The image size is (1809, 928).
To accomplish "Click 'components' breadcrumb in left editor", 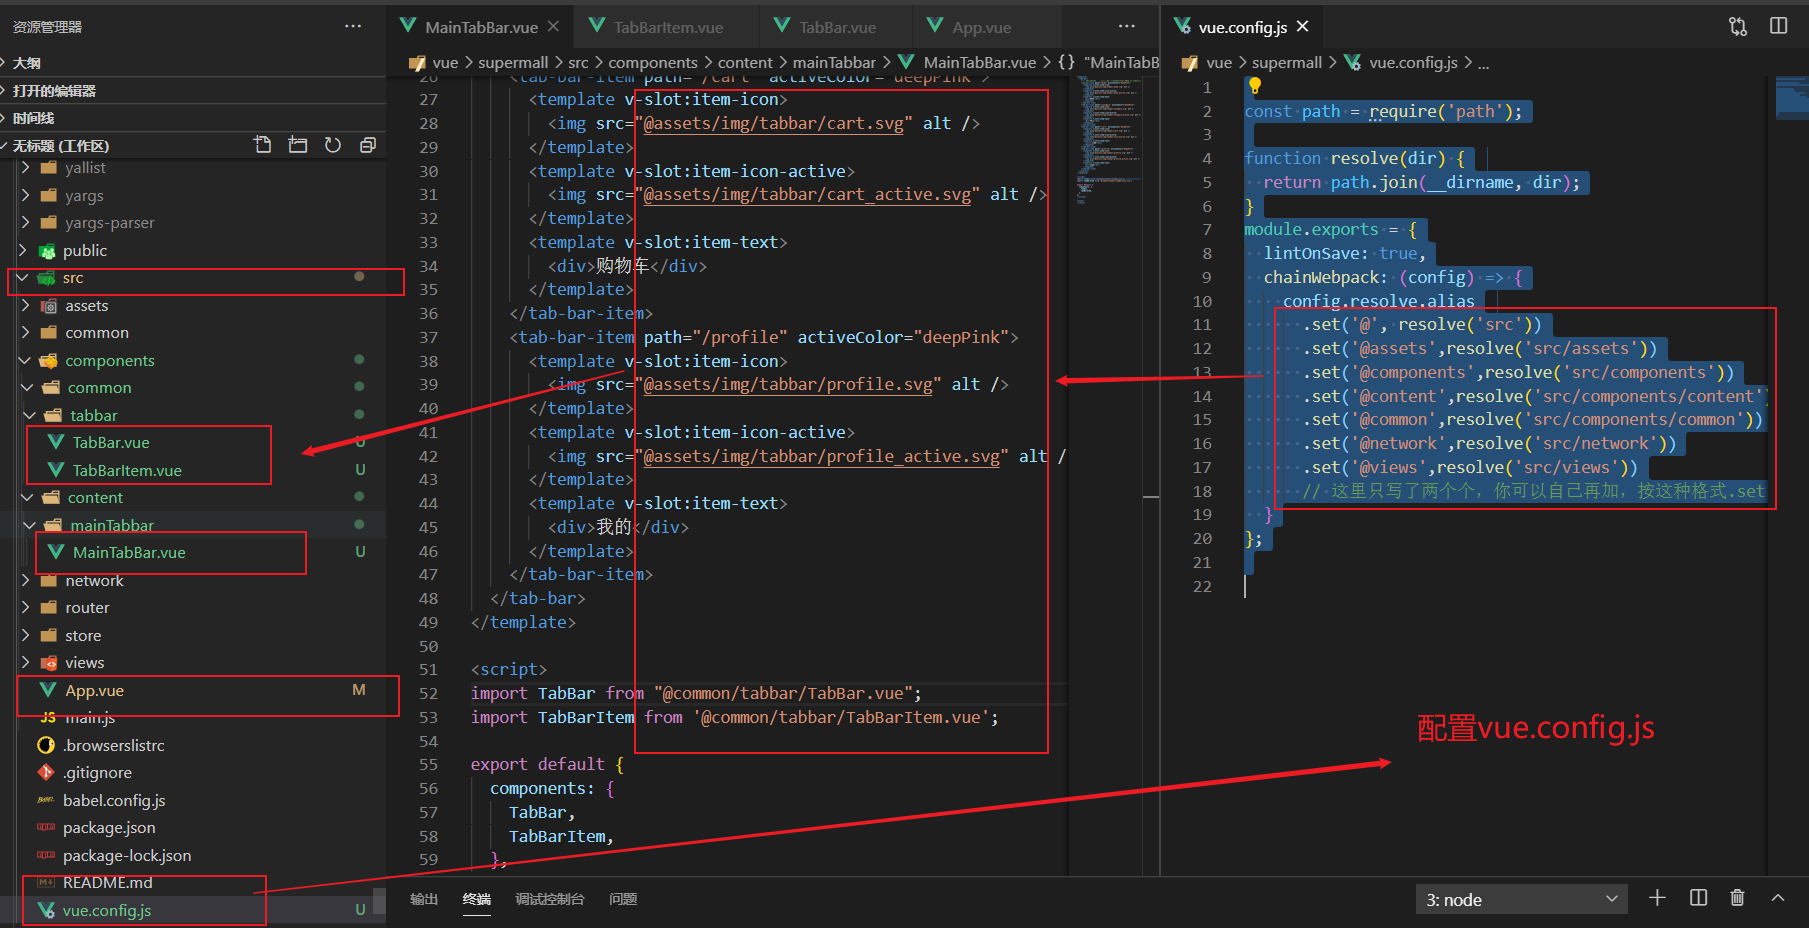I will click(653, 62).
